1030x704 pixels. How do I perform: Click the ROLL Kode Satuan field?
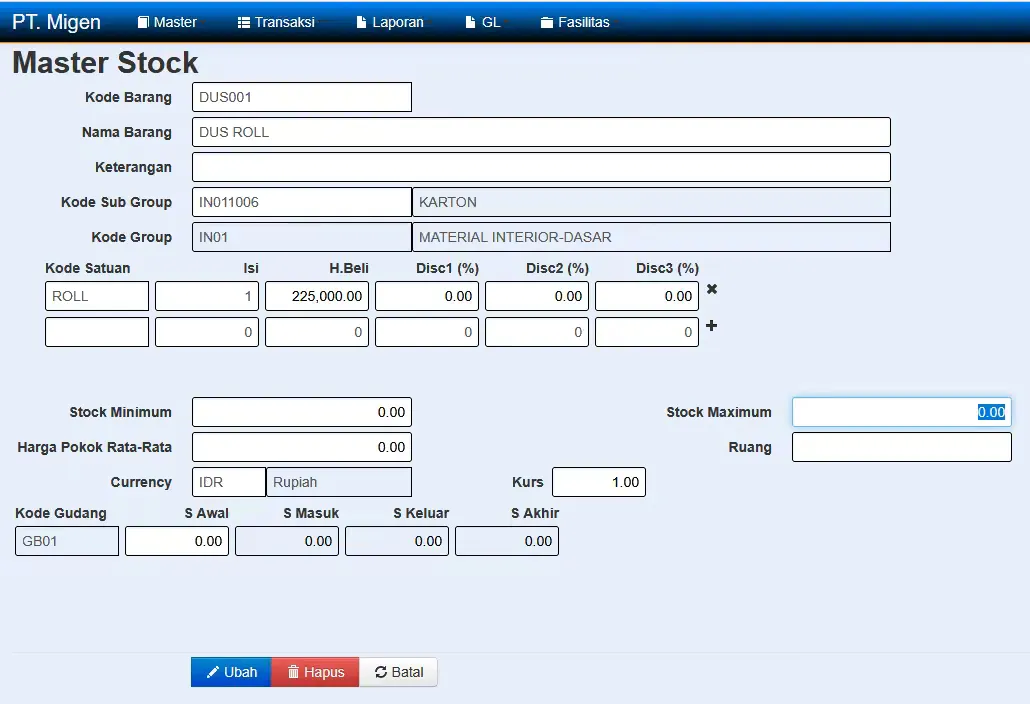[x=97, y=296]
